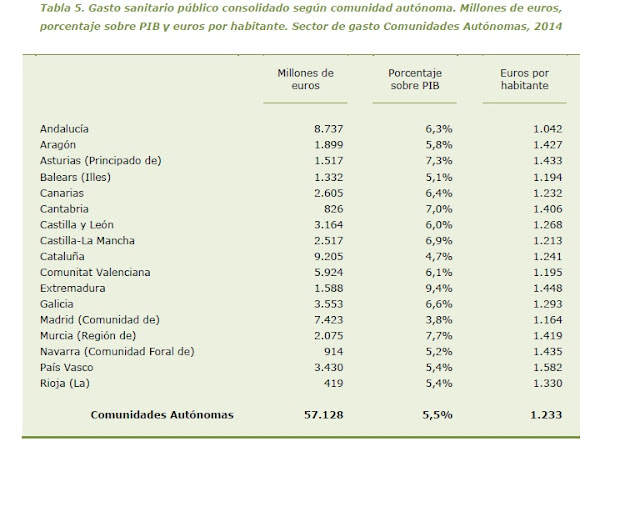640x512 pixels.
Task: Select the 'Andalucía' row label
Action: coord(64,129)
